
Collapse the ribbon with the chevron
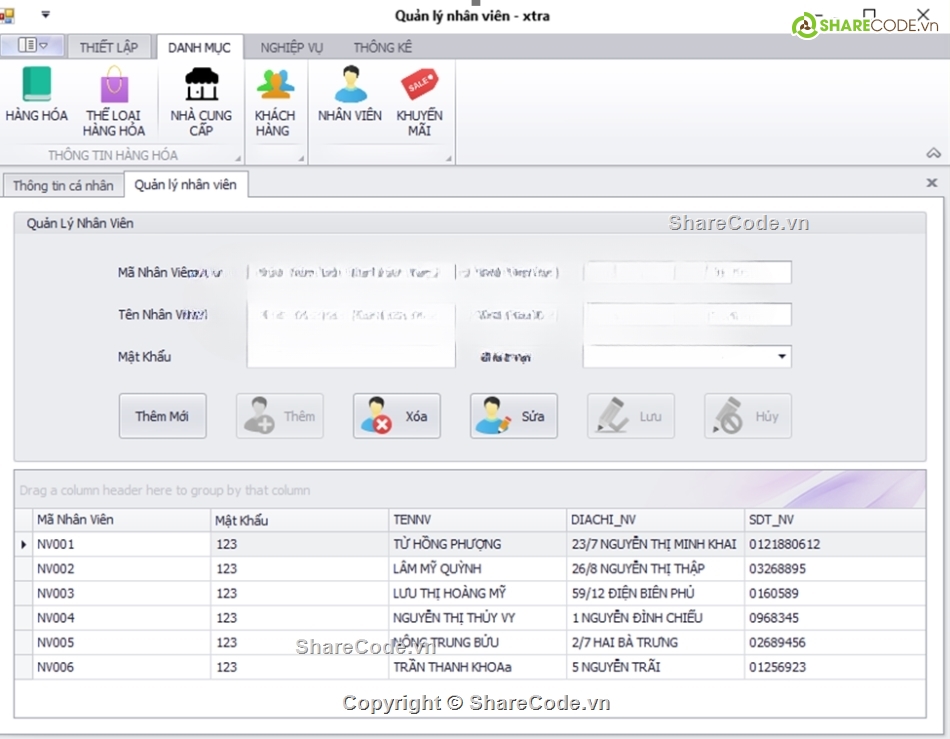(933, 153)
